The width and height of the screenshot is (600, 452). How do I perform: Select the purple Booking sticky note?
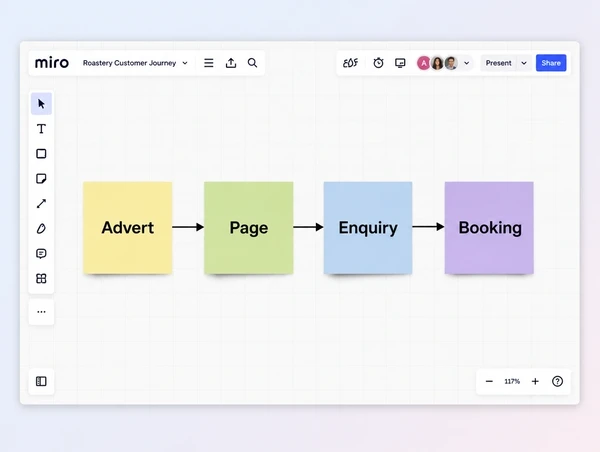489,228
